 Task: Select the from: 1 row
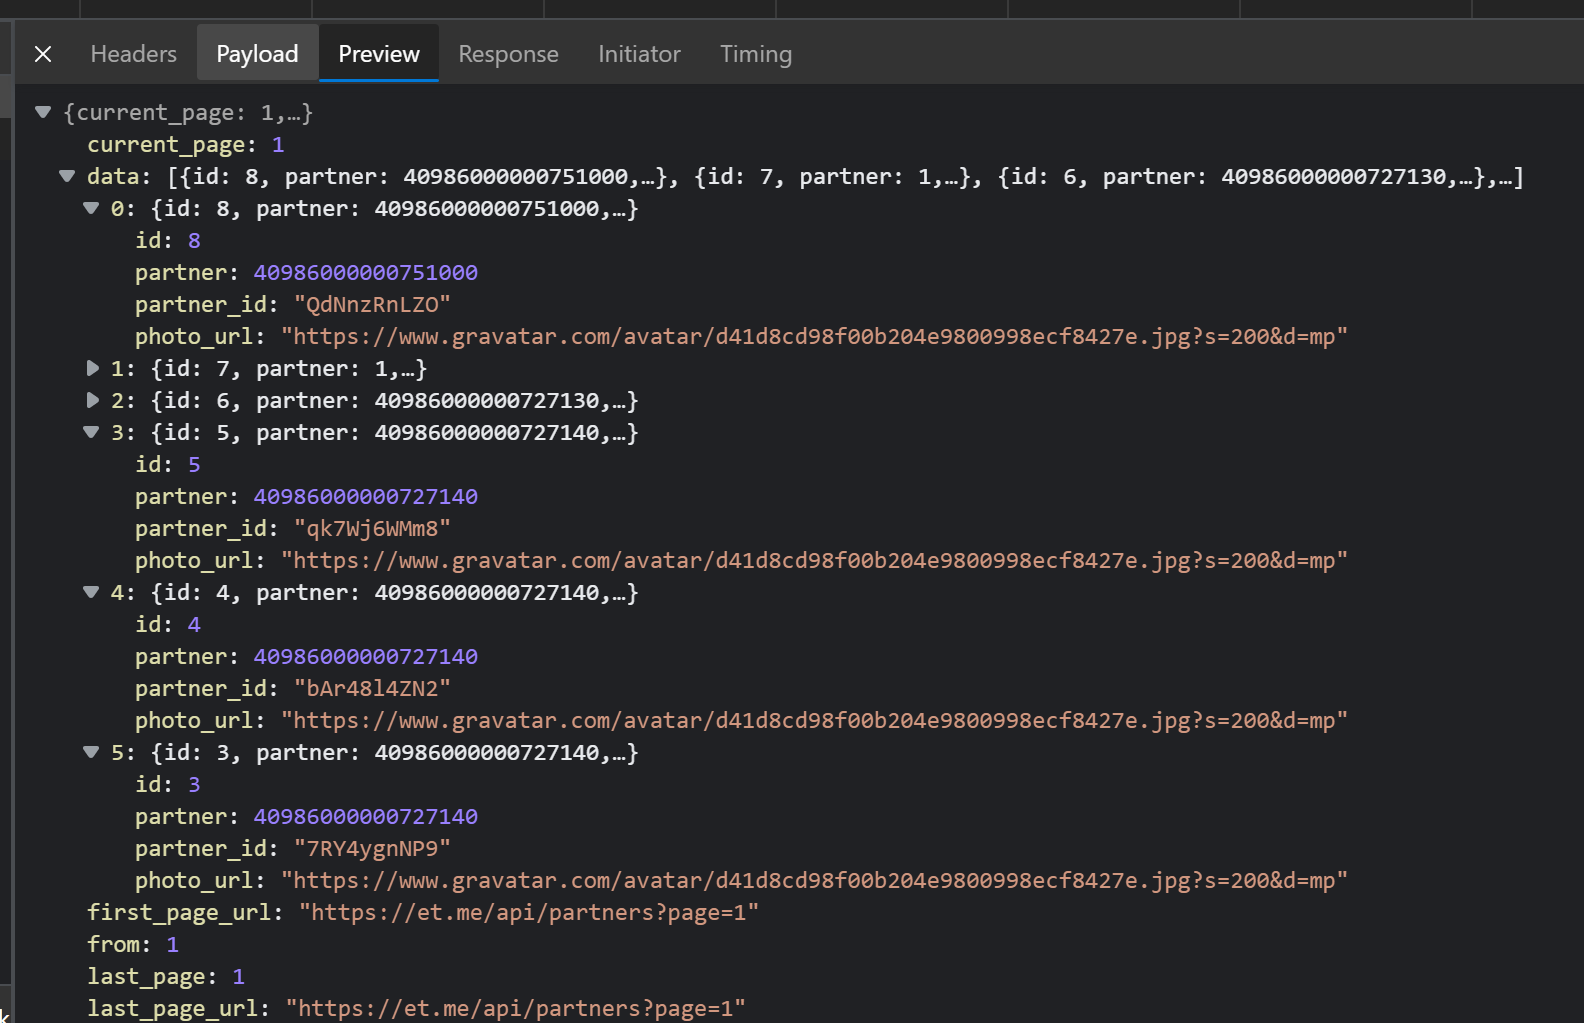pos(133,944)
